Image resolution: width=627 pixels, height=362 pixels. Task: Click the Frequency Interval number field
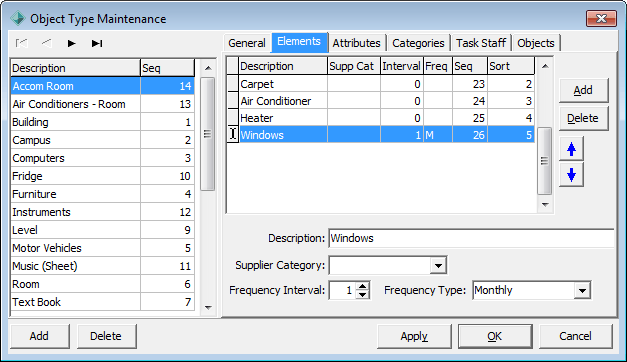coord(342,290)
